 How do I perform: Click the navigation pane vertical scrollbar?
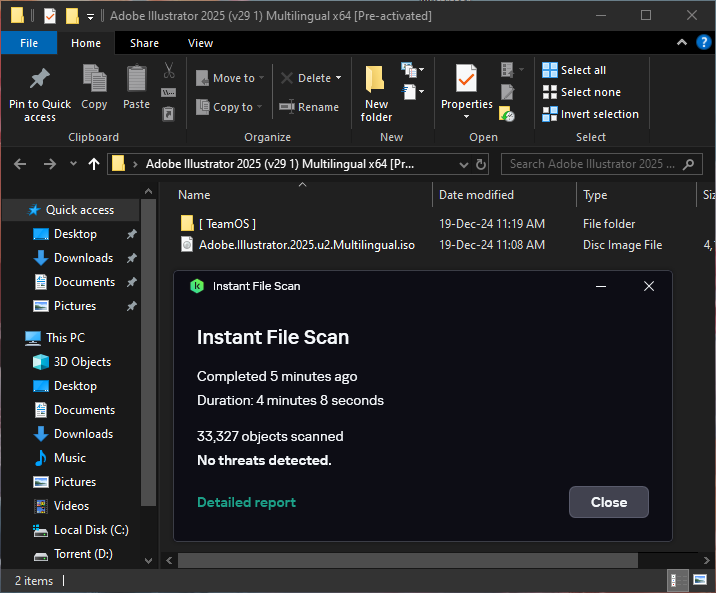pos(148,352)
